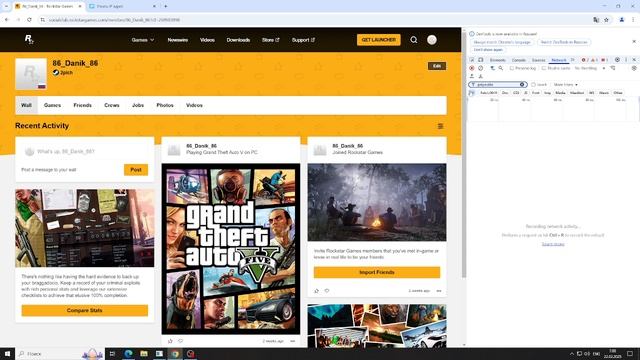Open the Translate page icon in the address bar
The height and width of the screenshot is (360, 640).
596,20
